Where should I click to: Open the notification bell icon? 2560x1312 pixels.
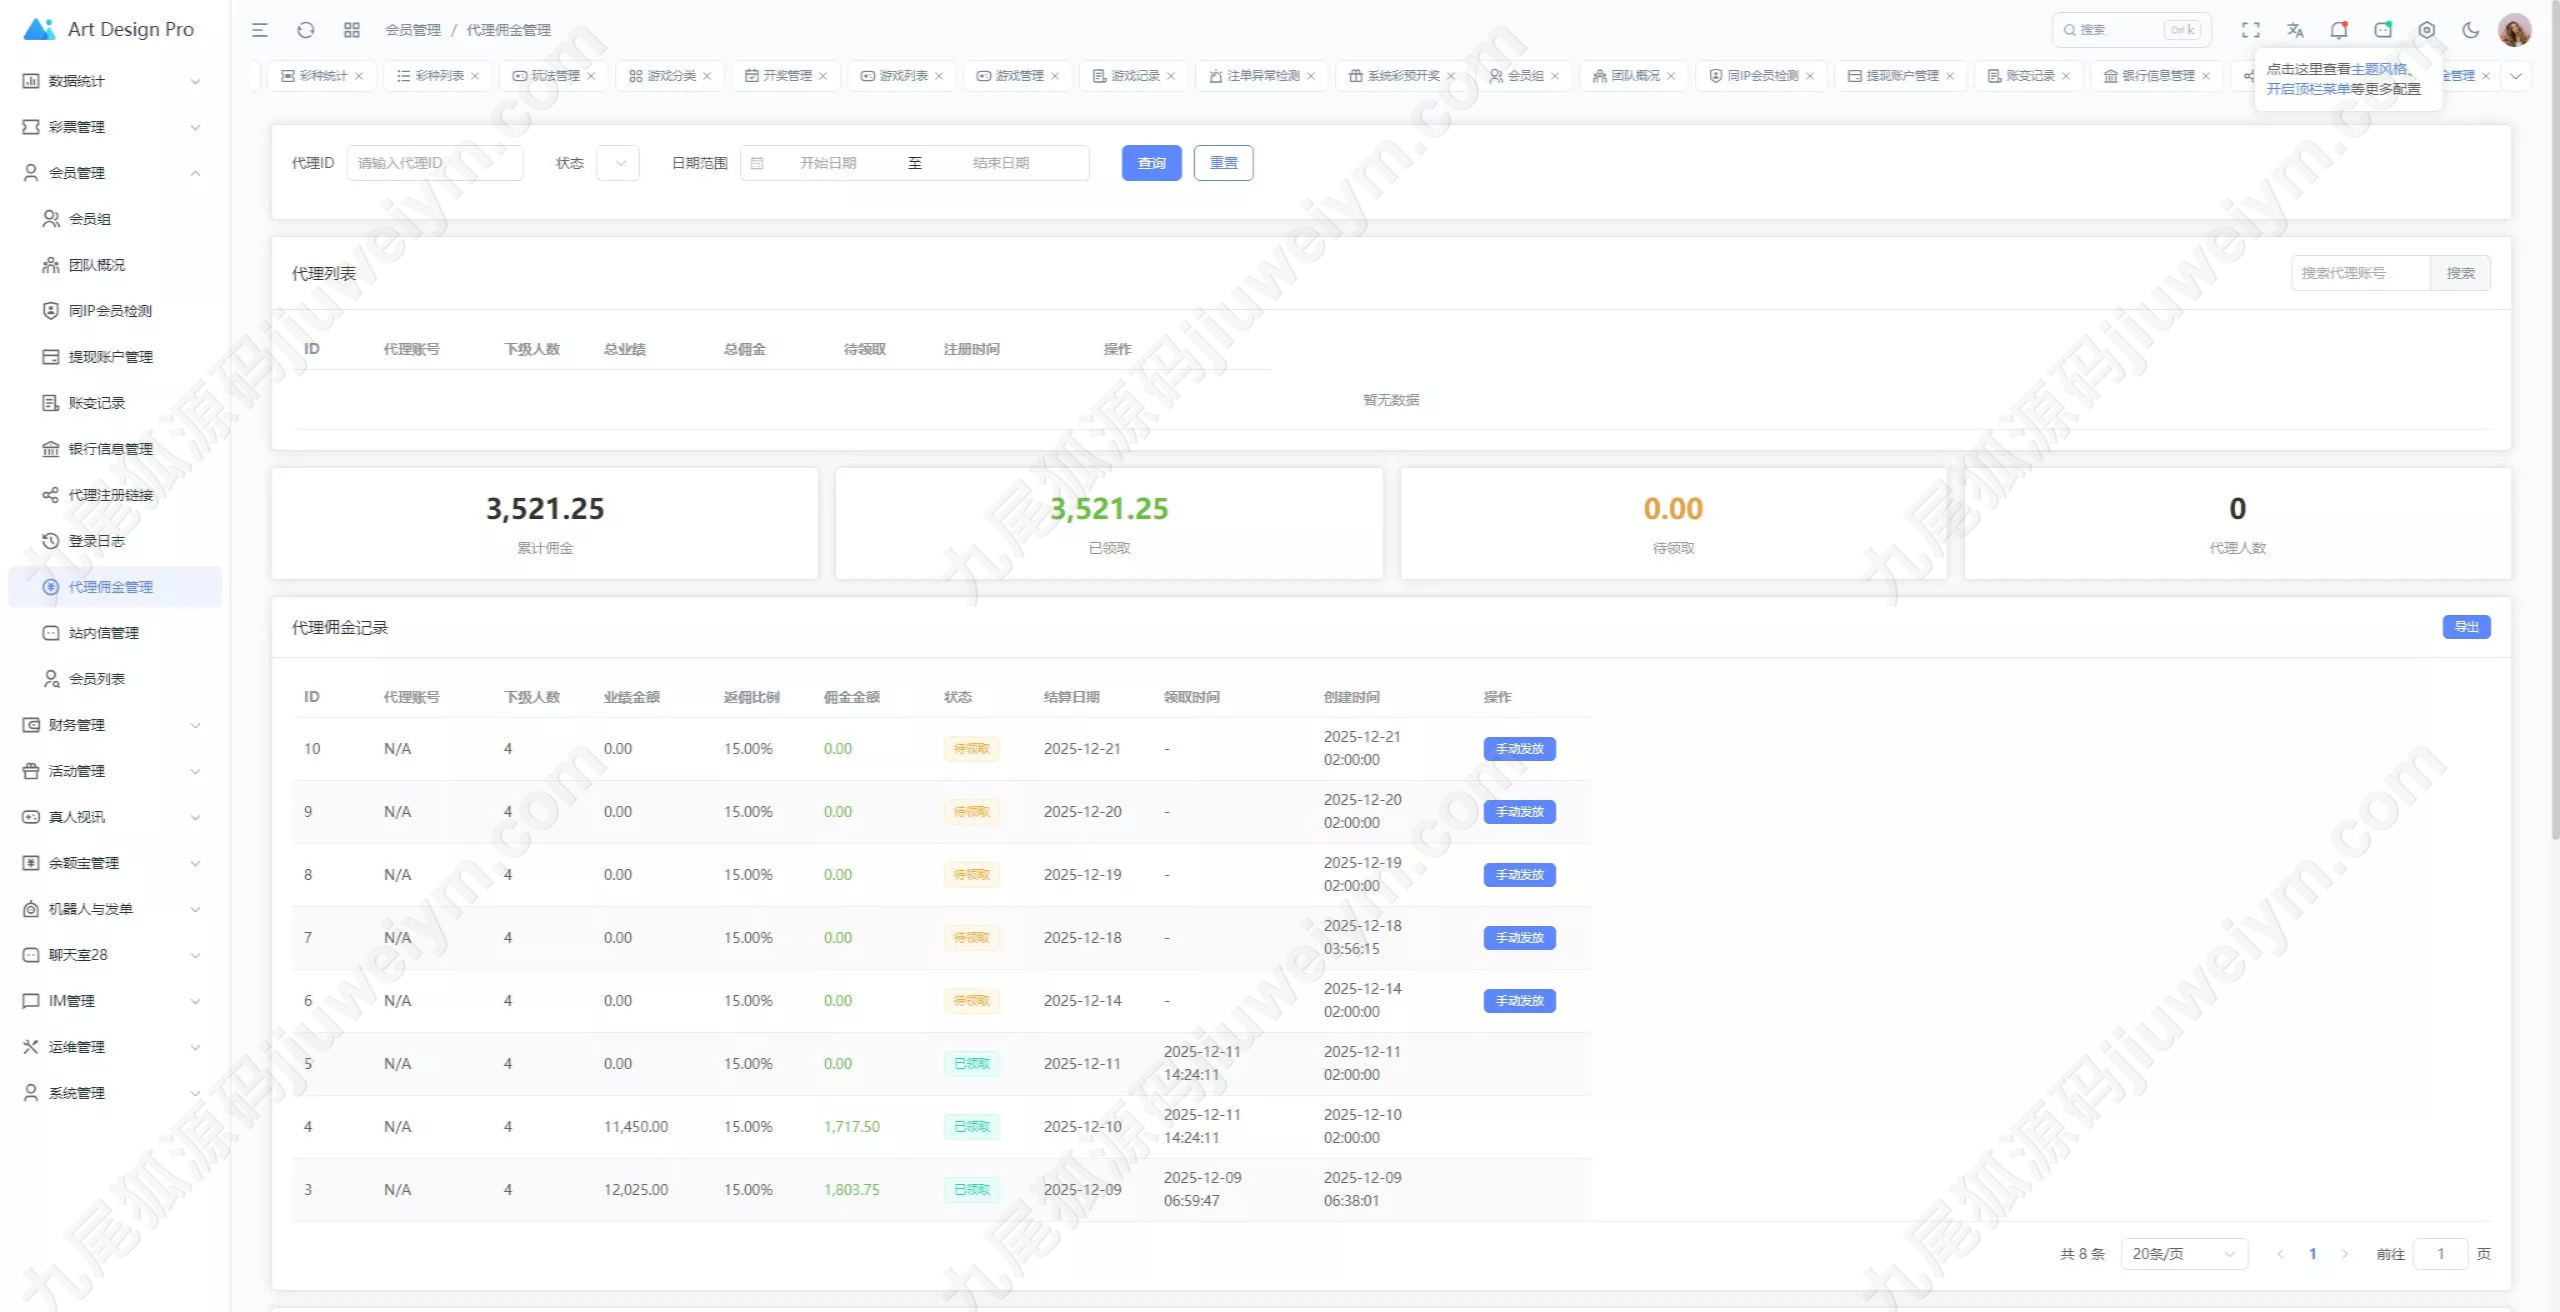[x=2339, y=30]
